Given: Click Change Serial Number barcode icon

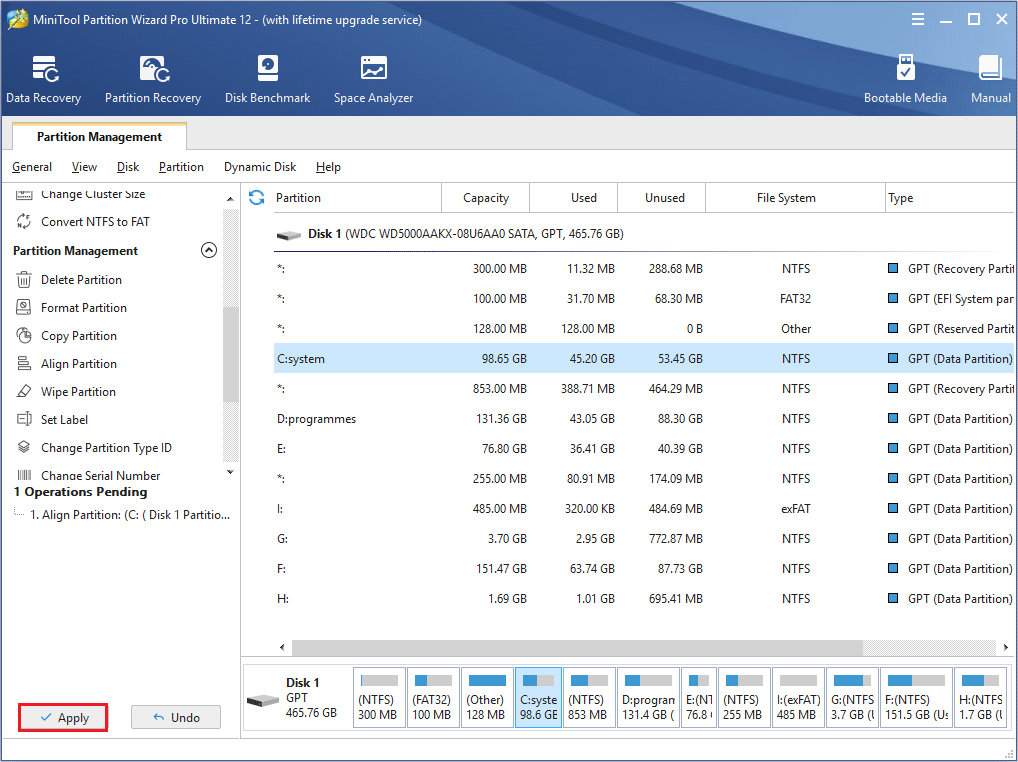Looking at the screenshot, I should pos(24,475).
